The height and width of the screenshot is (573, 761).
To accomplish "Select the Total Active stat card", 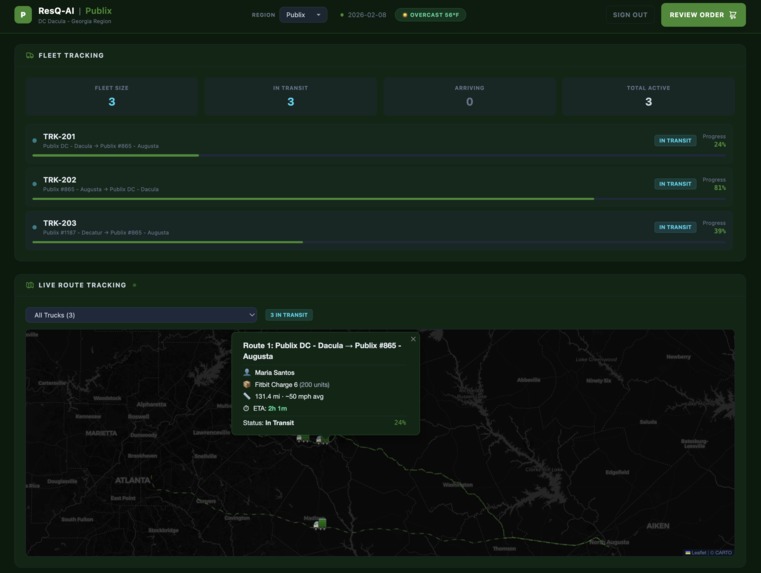I will click(648, 96).
